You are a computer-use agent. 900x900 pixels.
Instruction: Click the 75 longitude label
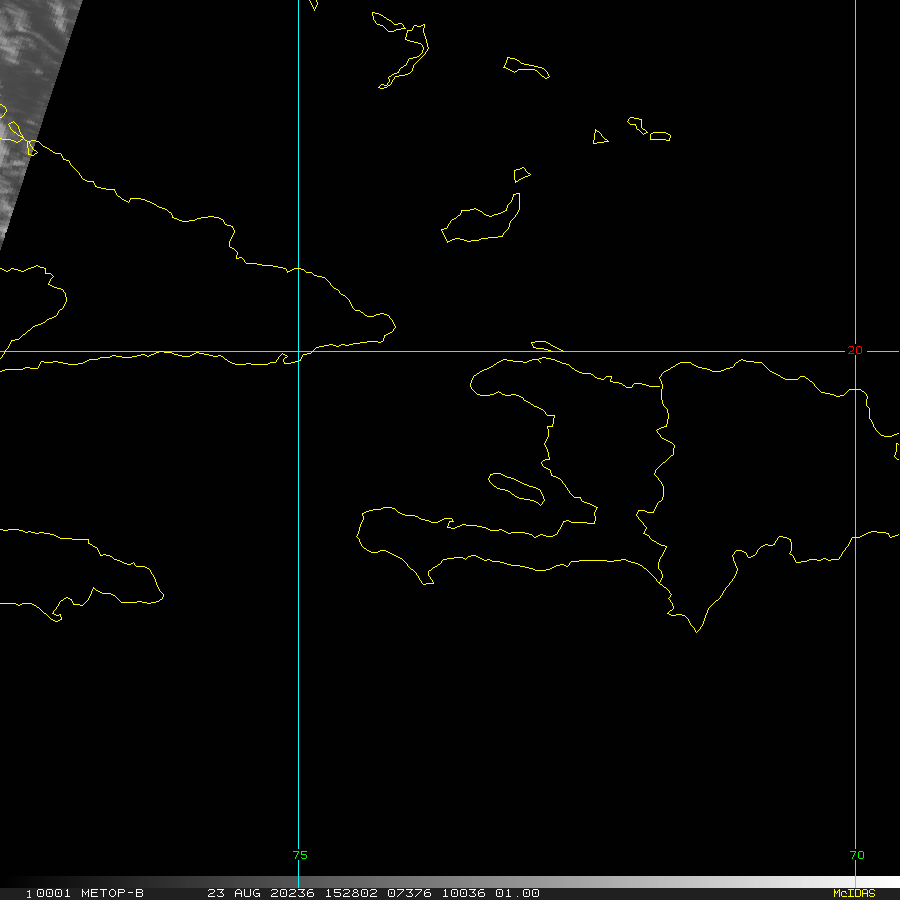pyautogui.click(x=300, y=855)
